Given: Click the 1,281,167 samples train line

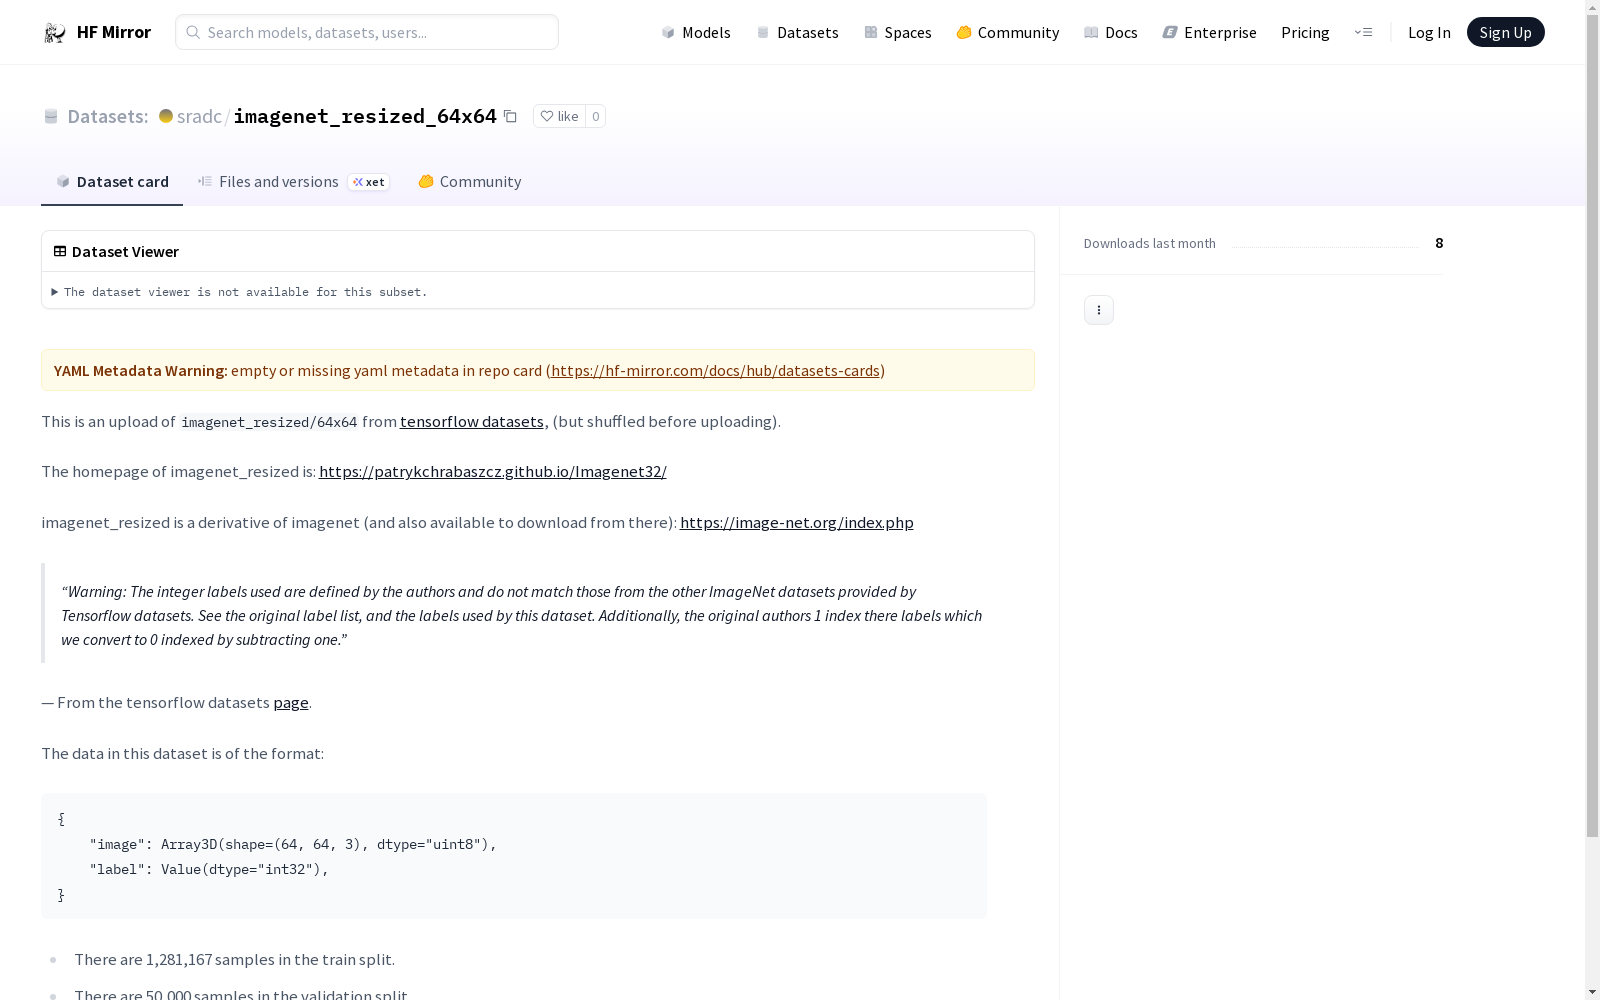Looking at the screenshot, I should point(234,959).
